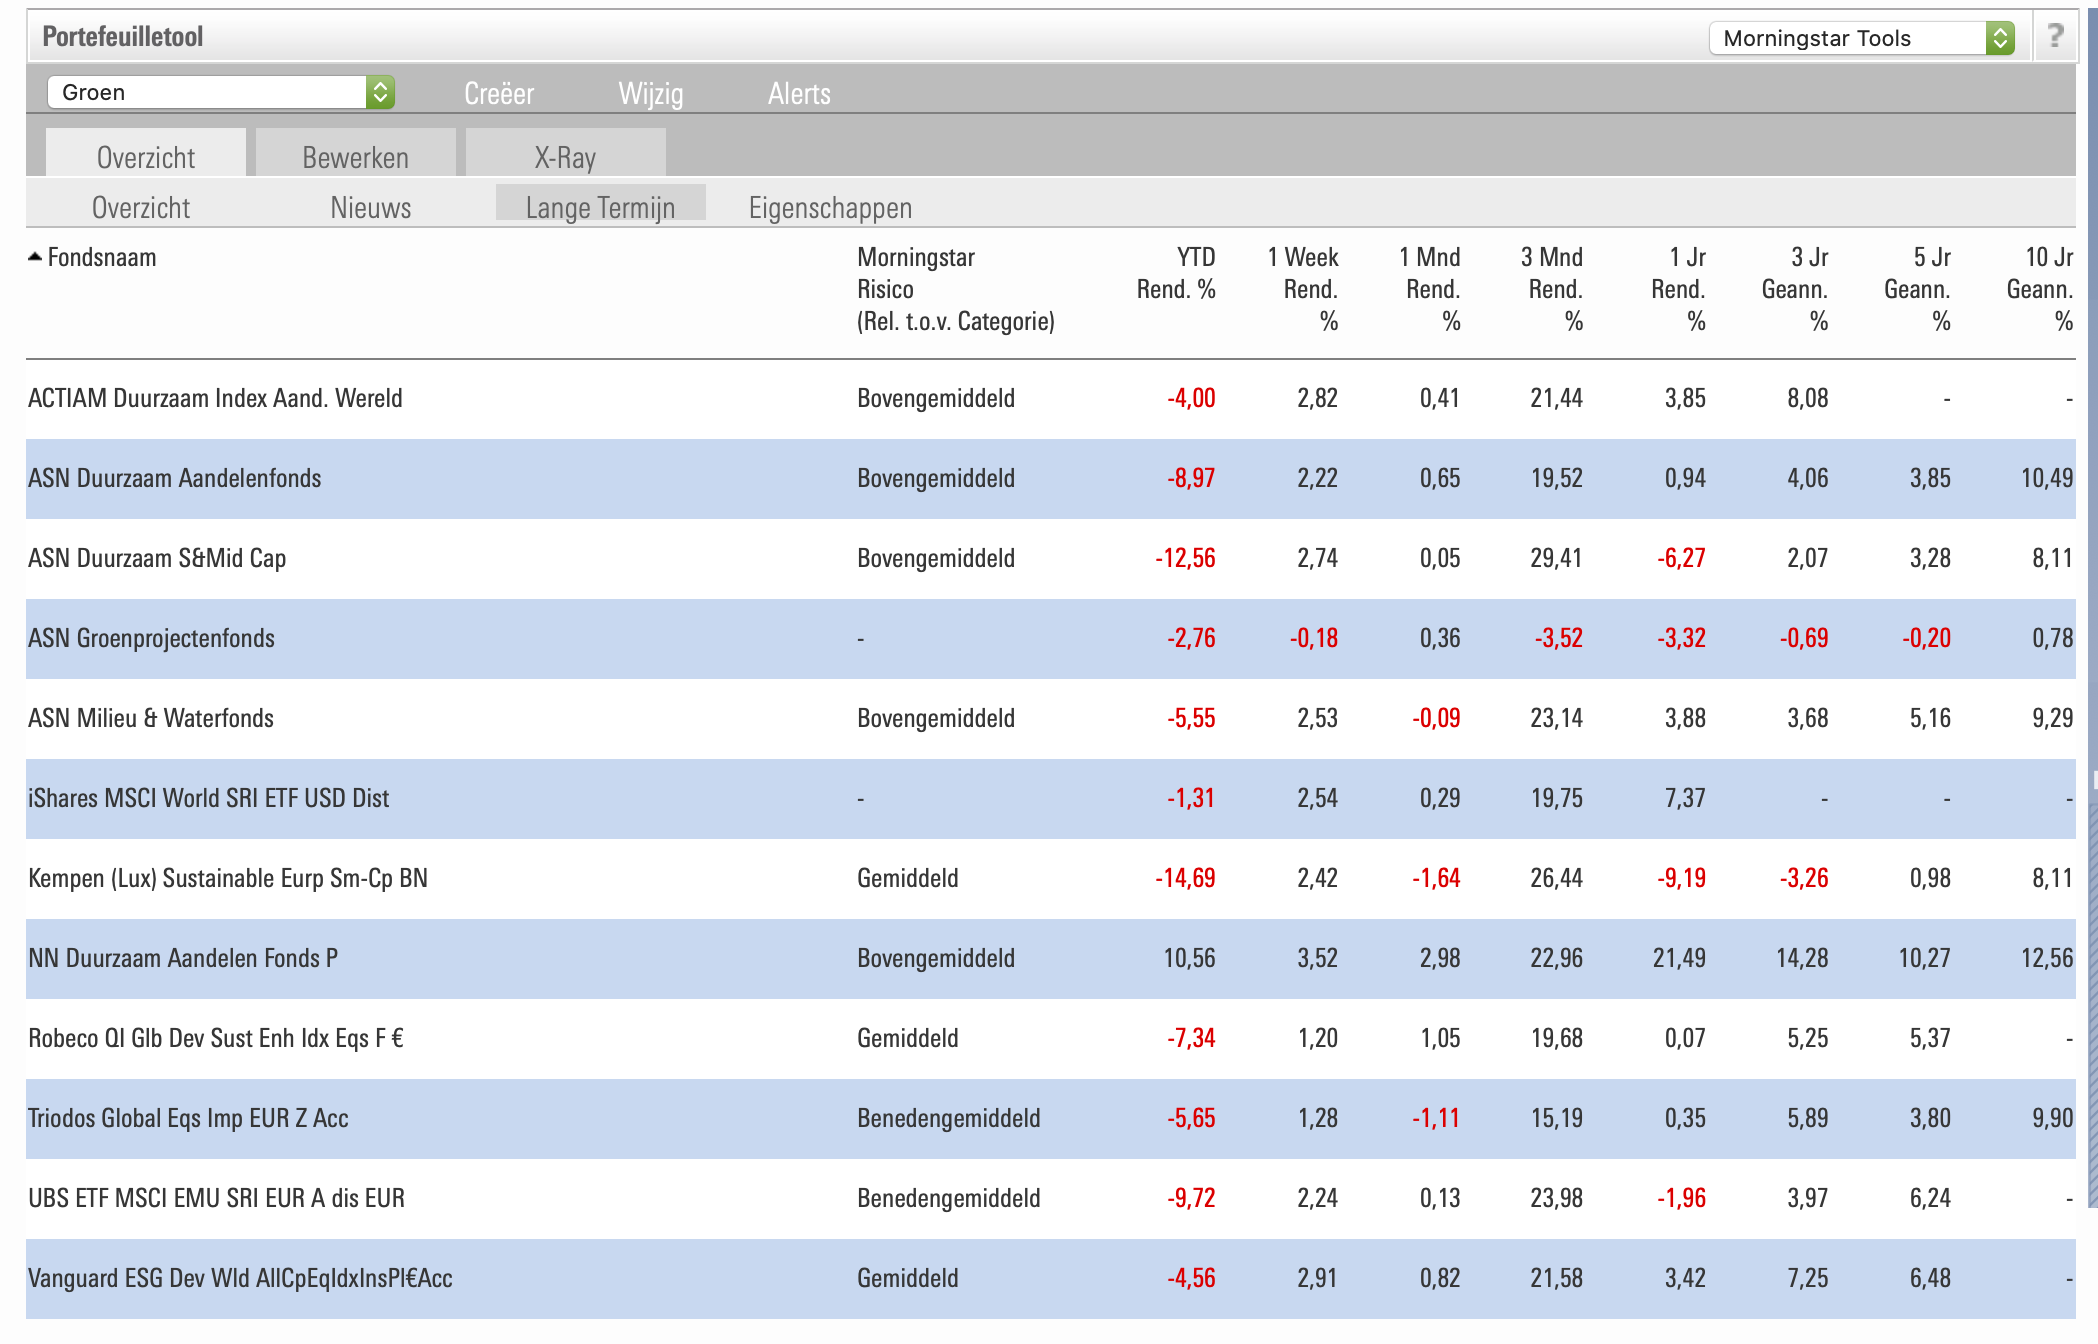The width and height of the screenshot is (2098, 1344).
Task: Open the help question mark icon
Action: coord(2055,37)
